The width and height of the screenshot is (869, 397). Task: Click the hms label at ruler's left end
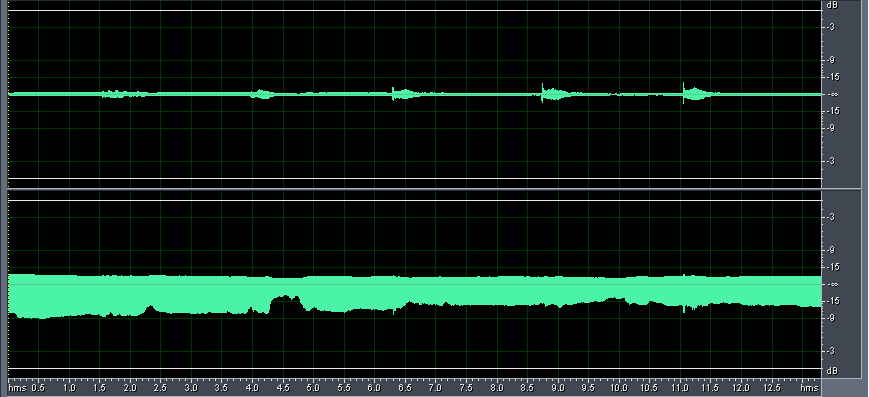coord(17,388)
